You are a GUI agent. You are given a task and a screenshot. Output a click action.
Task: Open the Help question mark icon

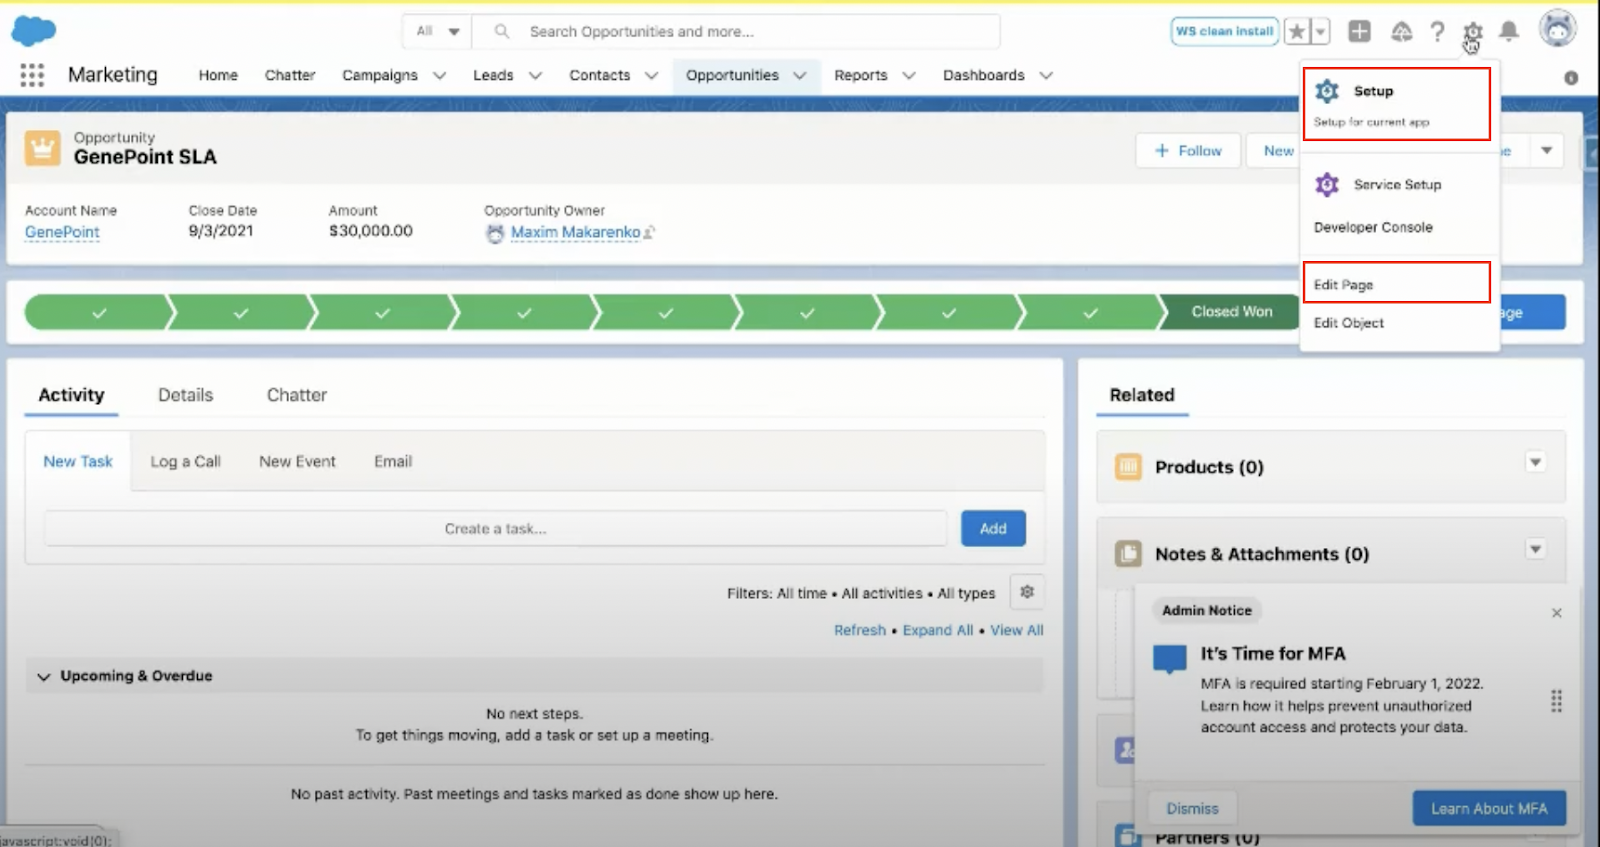pyautogui.click(x=1437, y=32)
